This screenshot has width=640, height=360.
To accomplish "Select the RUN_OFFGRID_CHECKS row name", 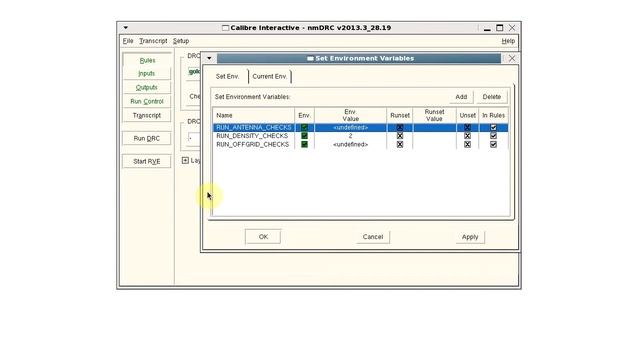I will click(x=252, y=144).
